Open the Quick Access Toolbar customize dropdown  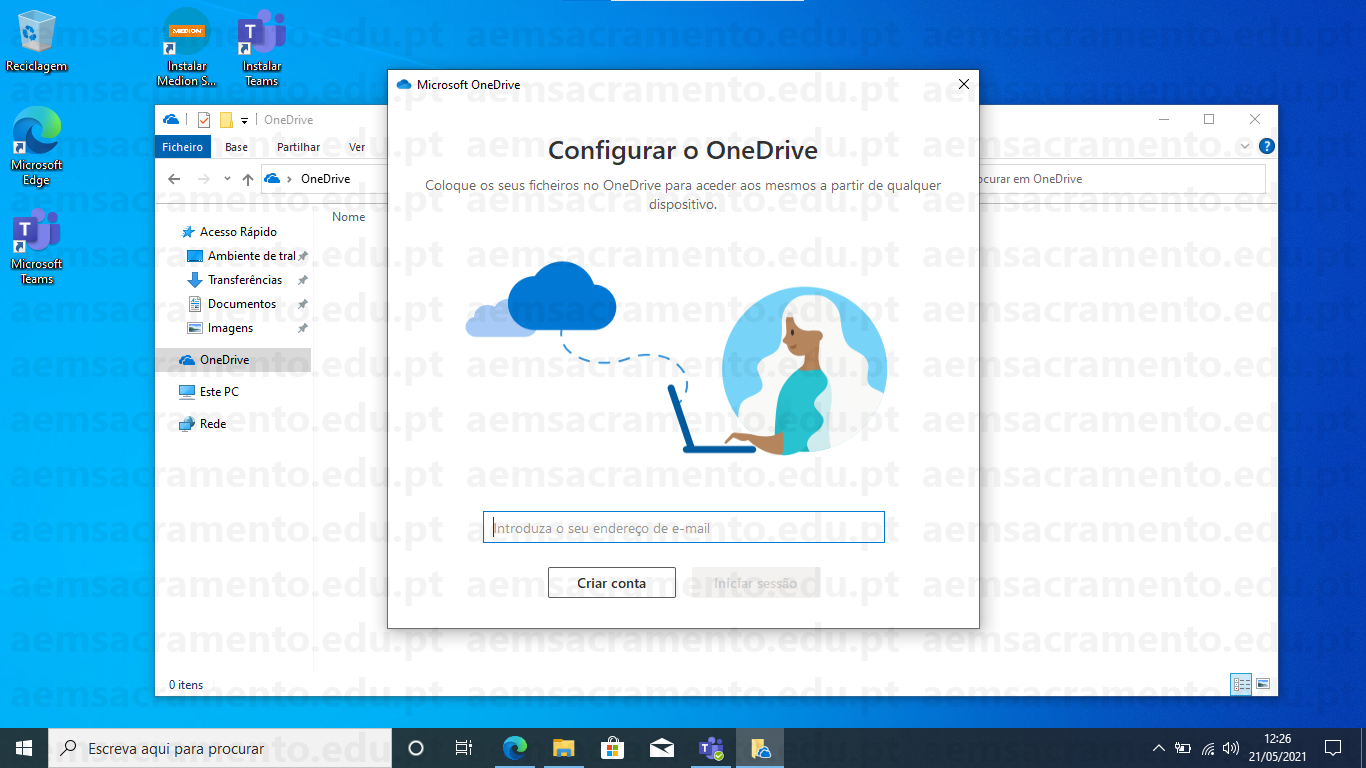(x=245, y=121)
